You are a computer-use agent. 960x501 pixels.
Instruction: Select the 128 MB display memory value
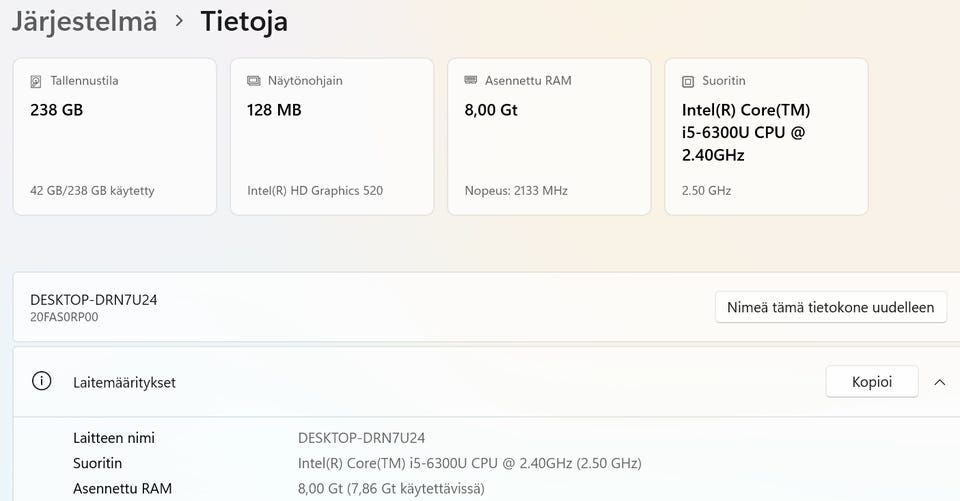pos(274,110)
